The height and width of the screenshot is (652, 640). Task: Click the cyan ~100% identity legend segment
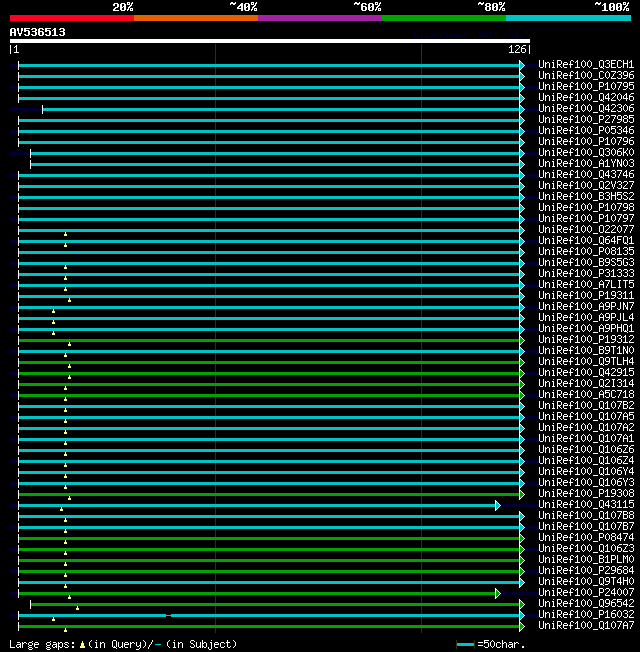(x=568, y=18)
